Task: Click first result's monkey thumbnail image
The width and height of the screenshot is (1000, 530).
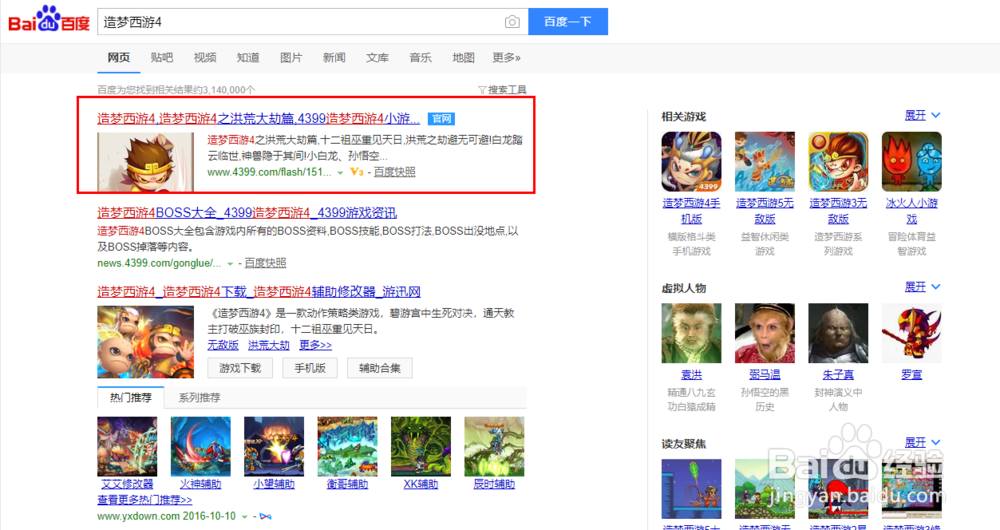Action: (145, 162)
